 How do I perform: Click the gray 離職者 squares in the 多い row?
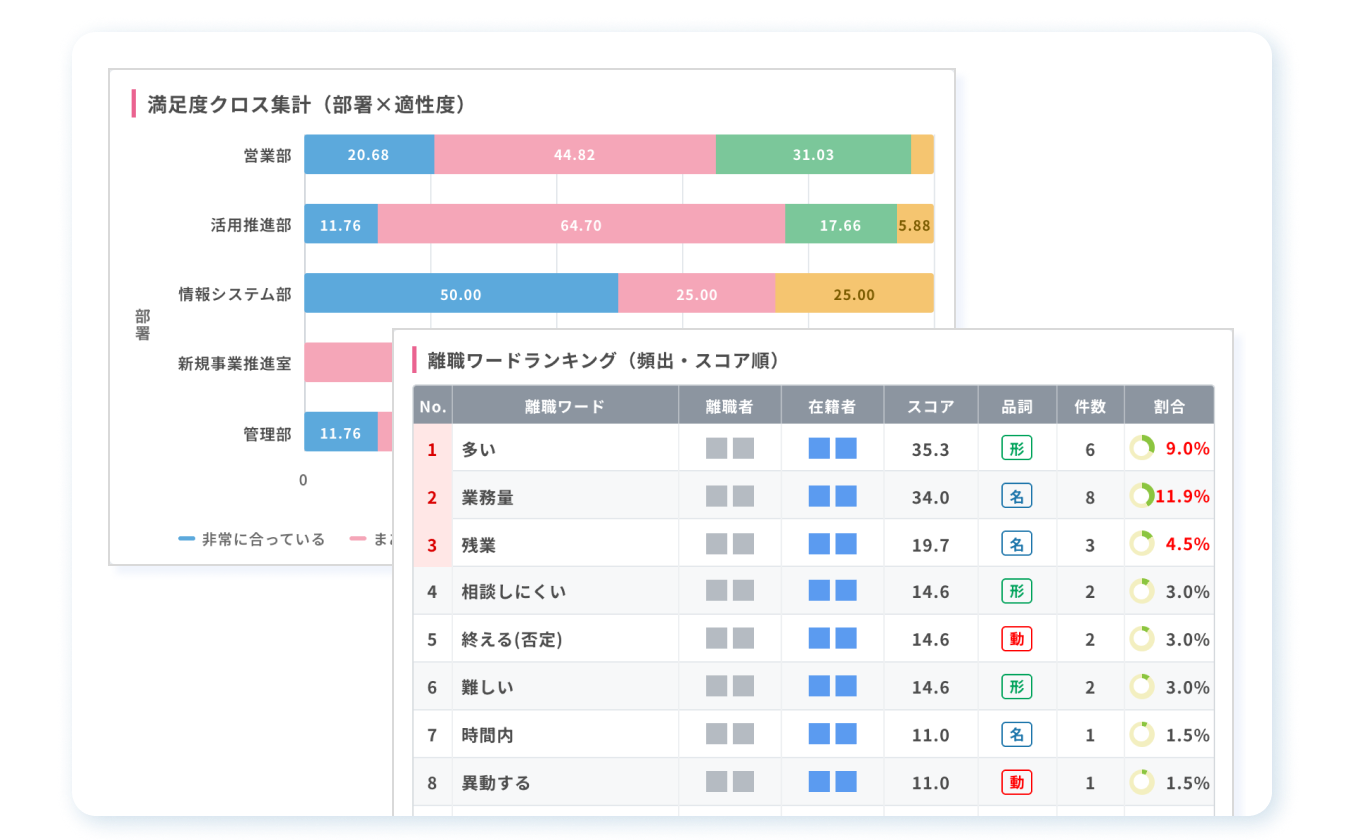pos(730,448)
